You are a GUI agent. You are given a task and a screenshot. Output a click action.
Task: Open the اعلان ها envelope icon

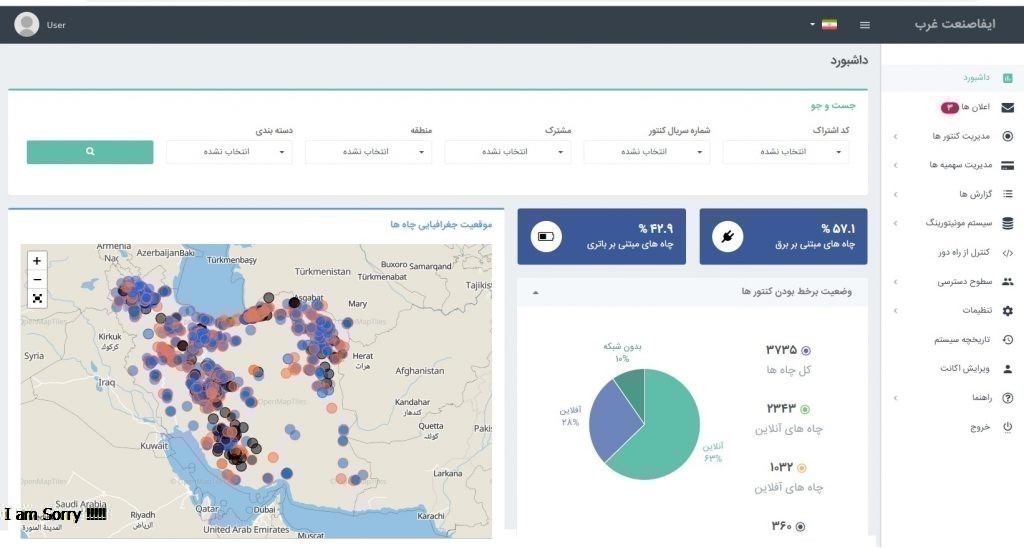coord(1008,107)
